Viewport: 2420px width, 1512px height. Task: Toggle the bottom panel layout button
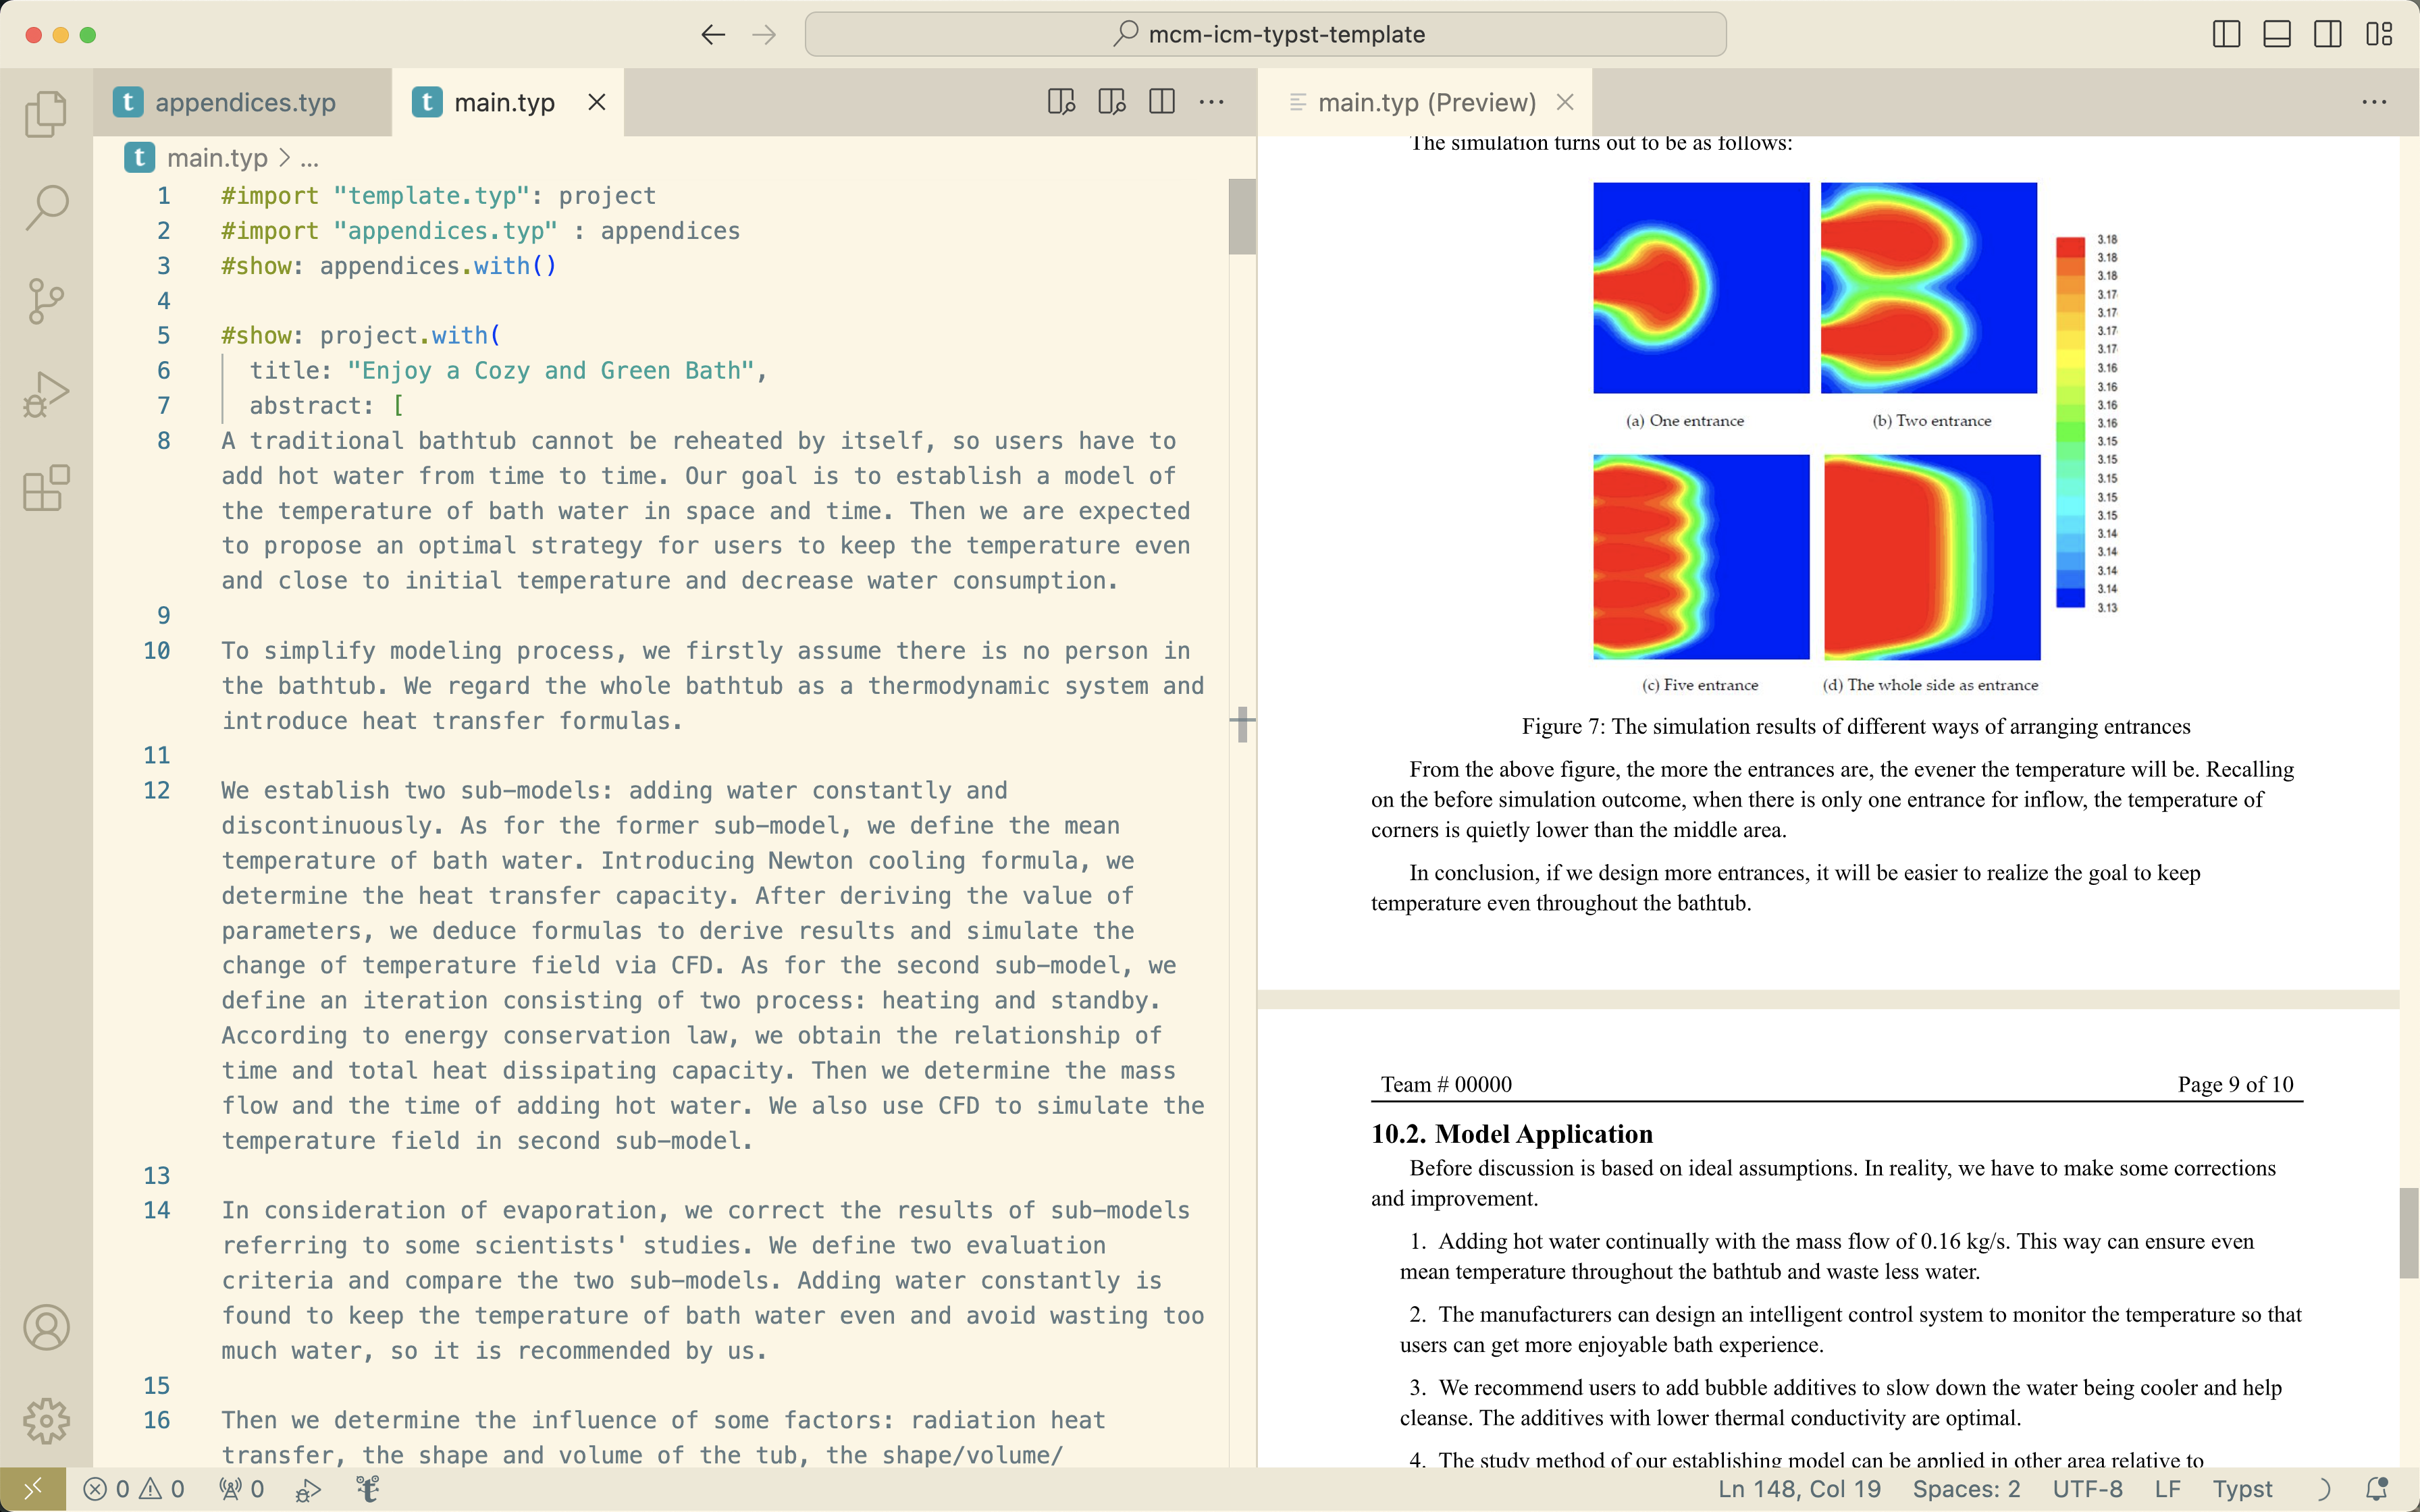(x=2277, y=35)
